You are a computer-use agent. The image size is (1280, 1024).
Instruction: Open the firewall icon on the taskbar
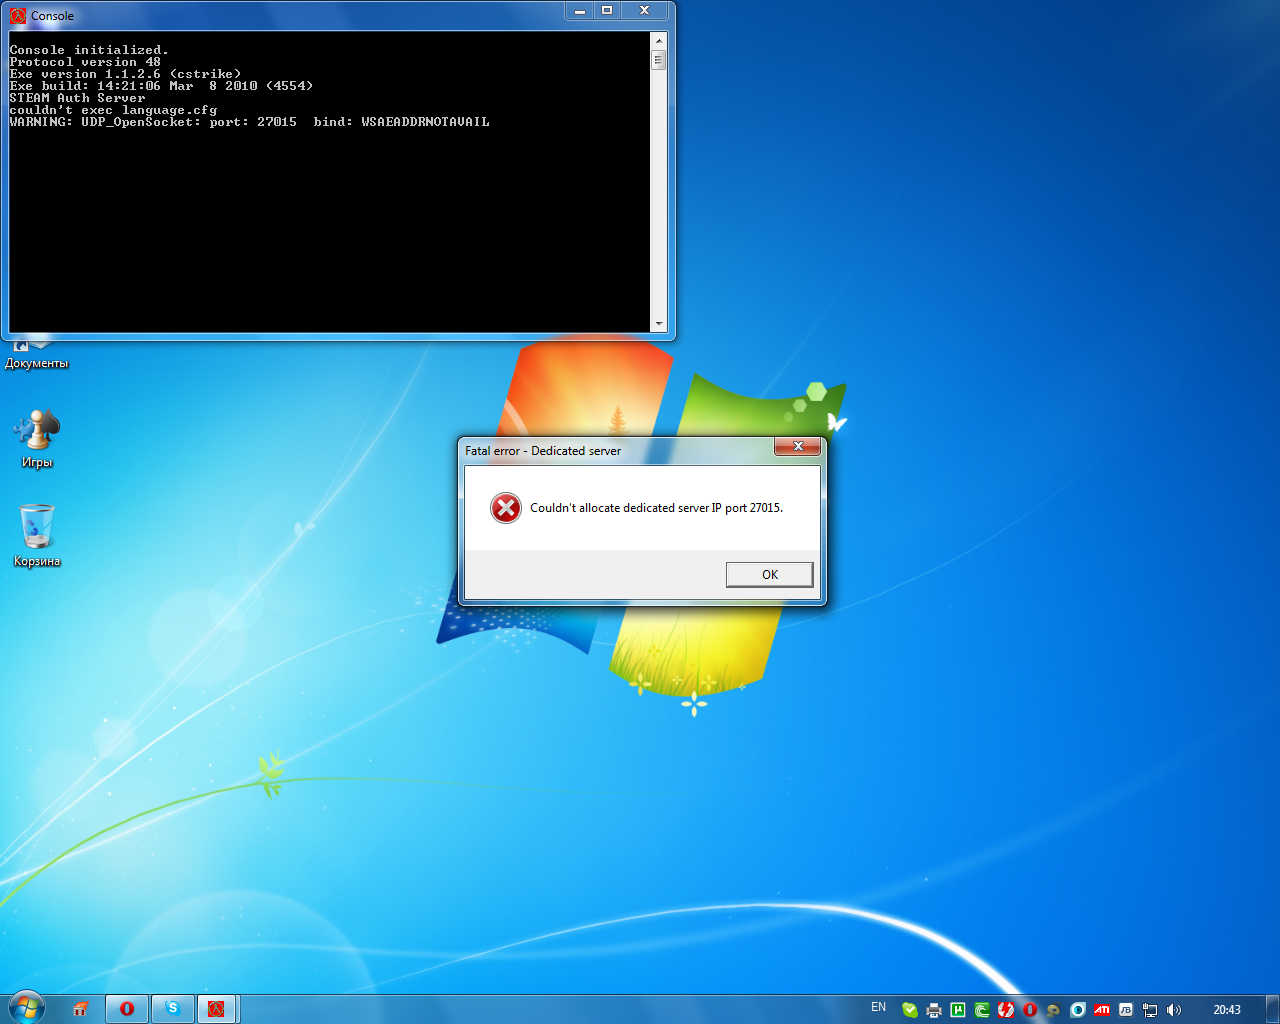(x=81, y=1009)
